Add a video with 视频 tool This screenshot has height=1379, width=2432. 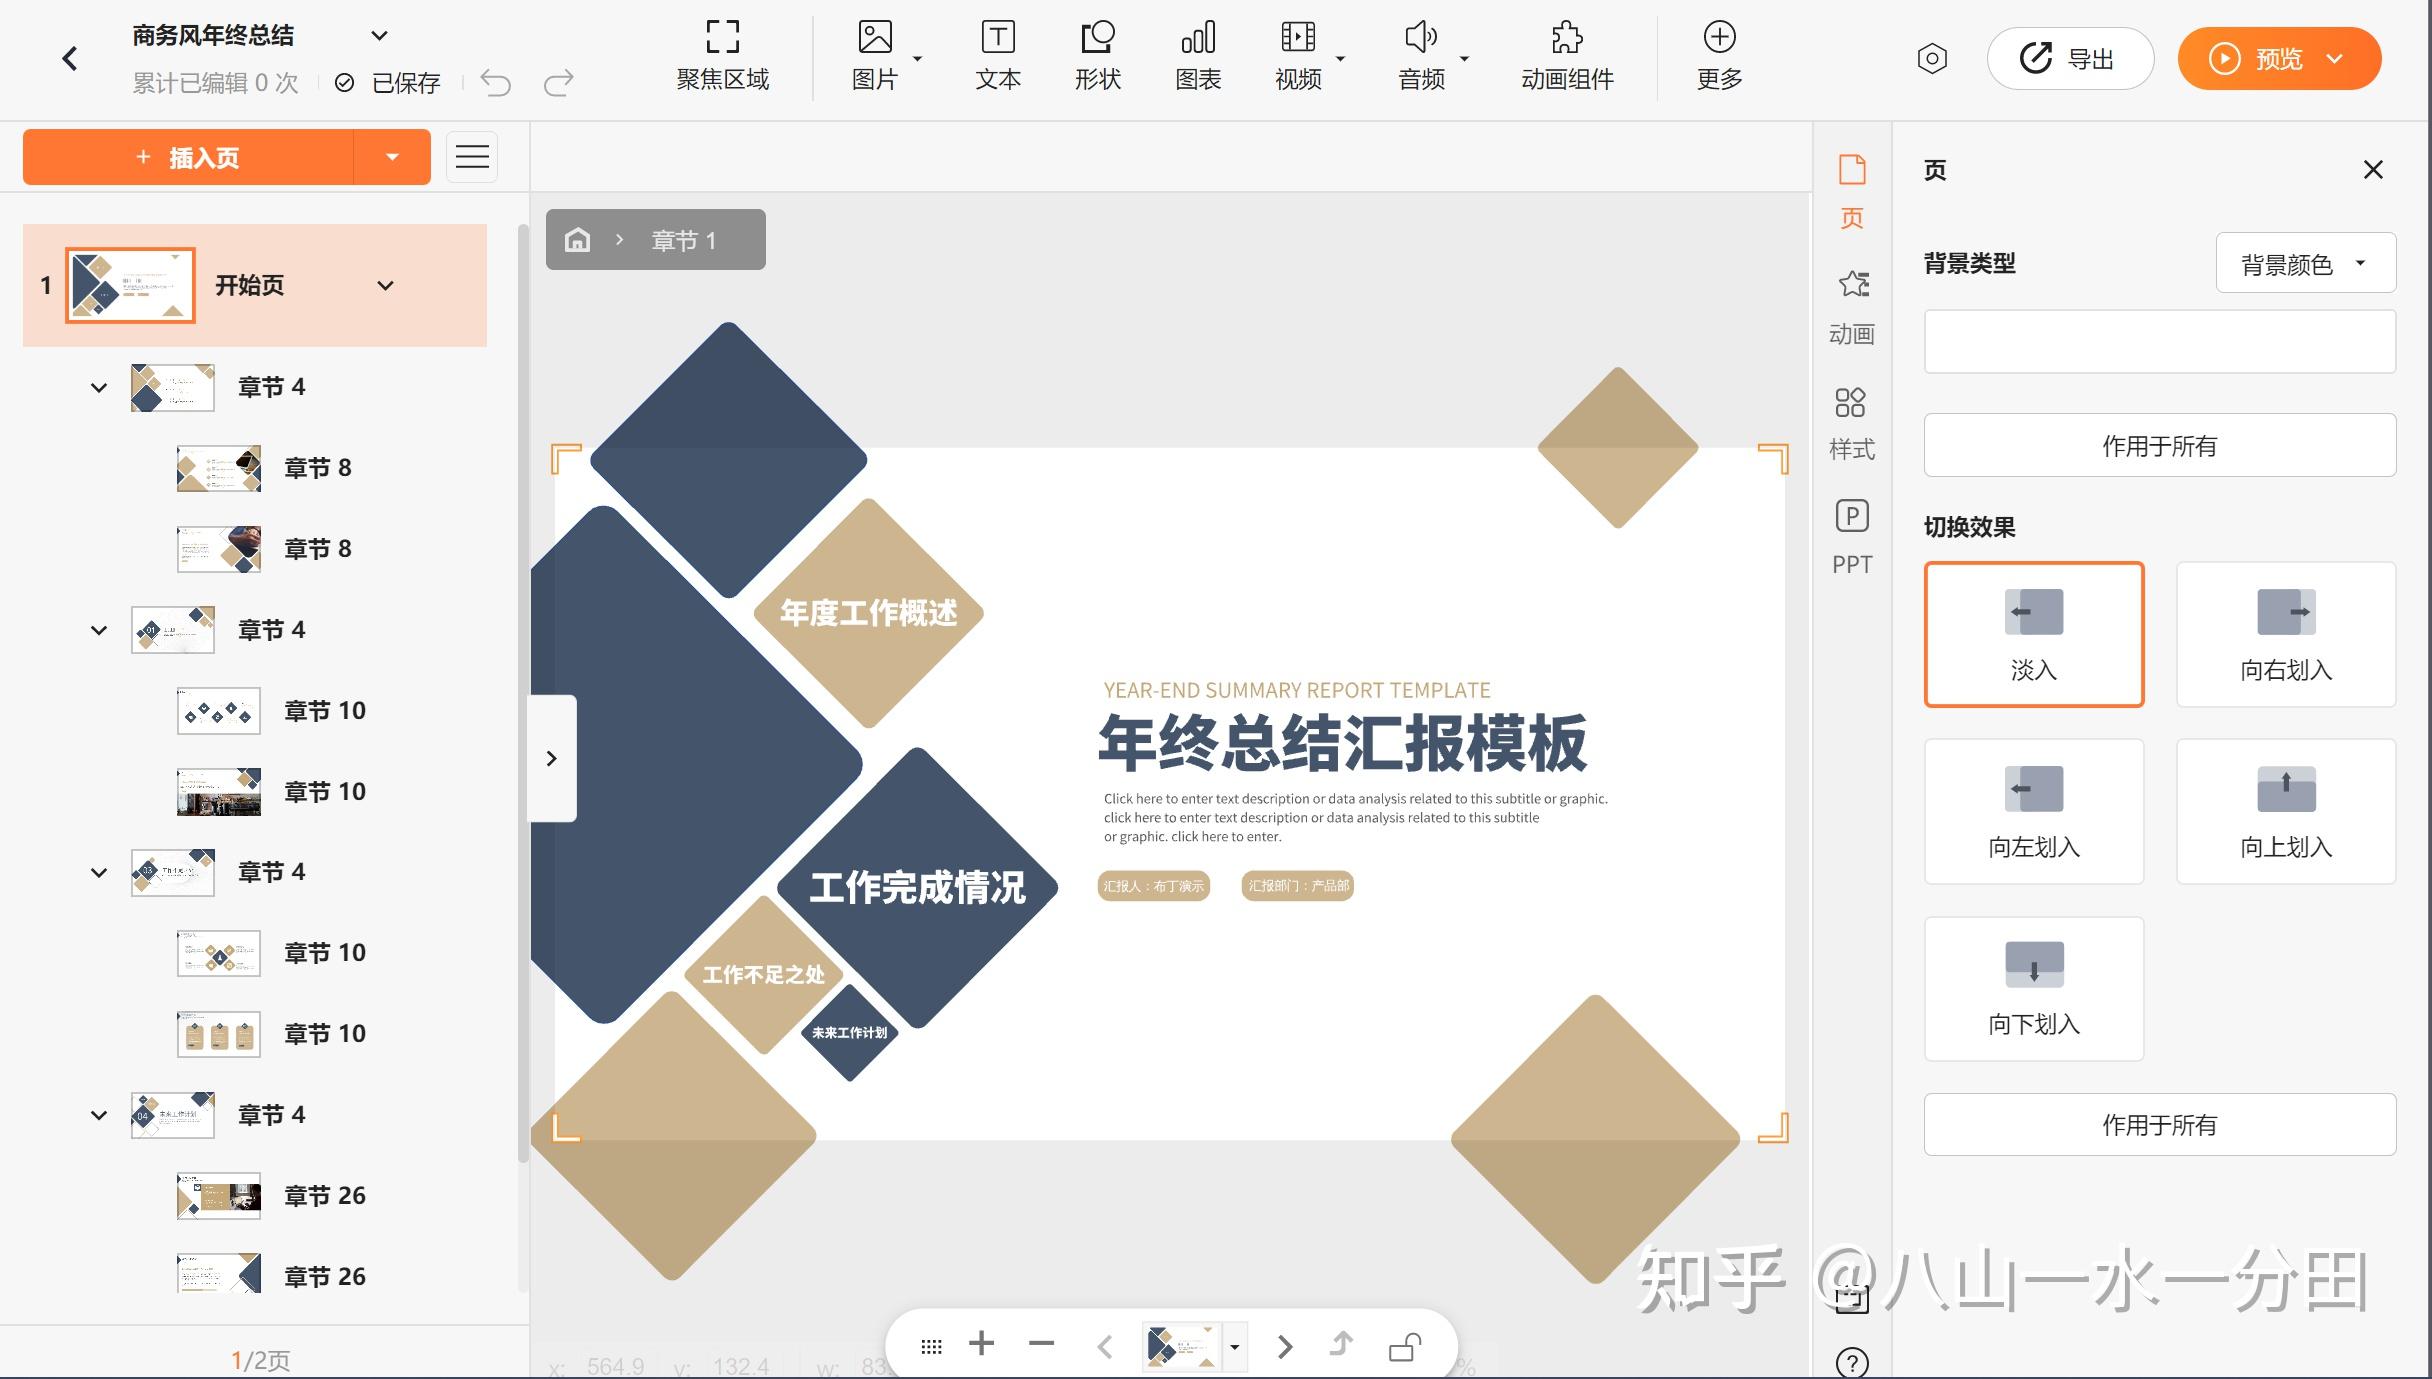tap(1298, 56)
